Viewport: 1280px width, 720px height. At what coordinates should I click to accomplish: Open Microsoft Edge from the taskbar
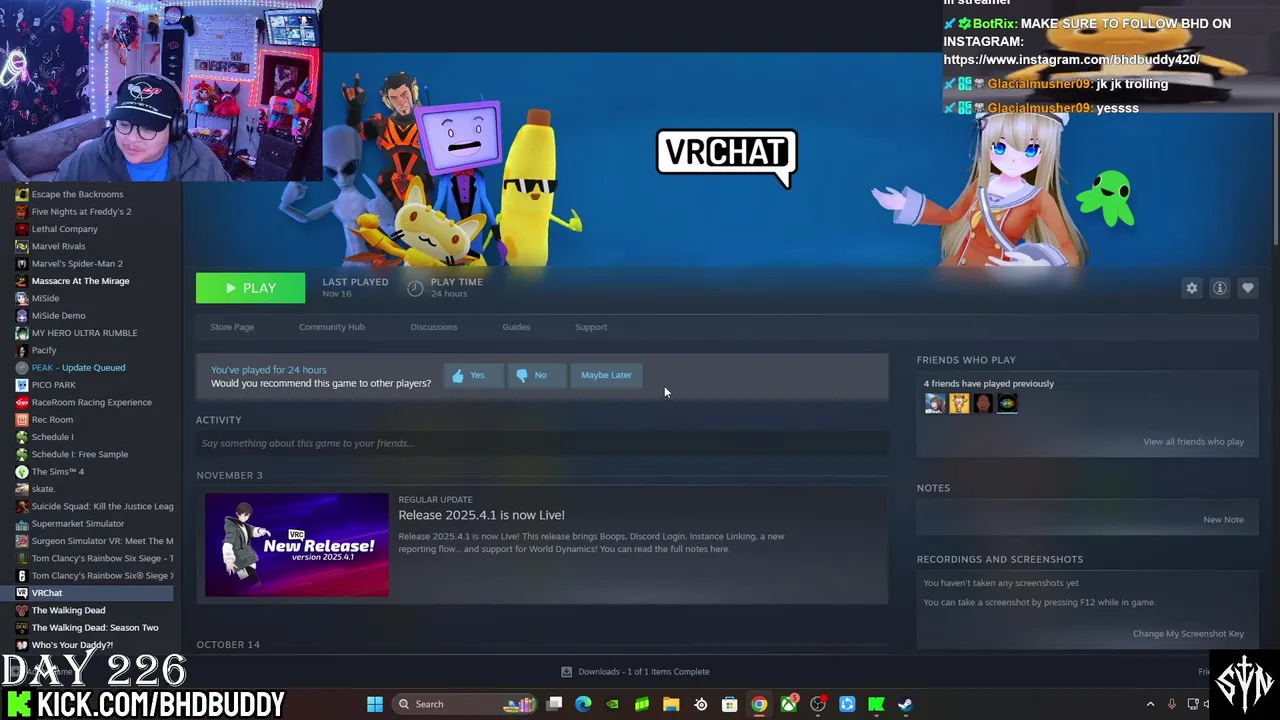[x=583, y=704]
